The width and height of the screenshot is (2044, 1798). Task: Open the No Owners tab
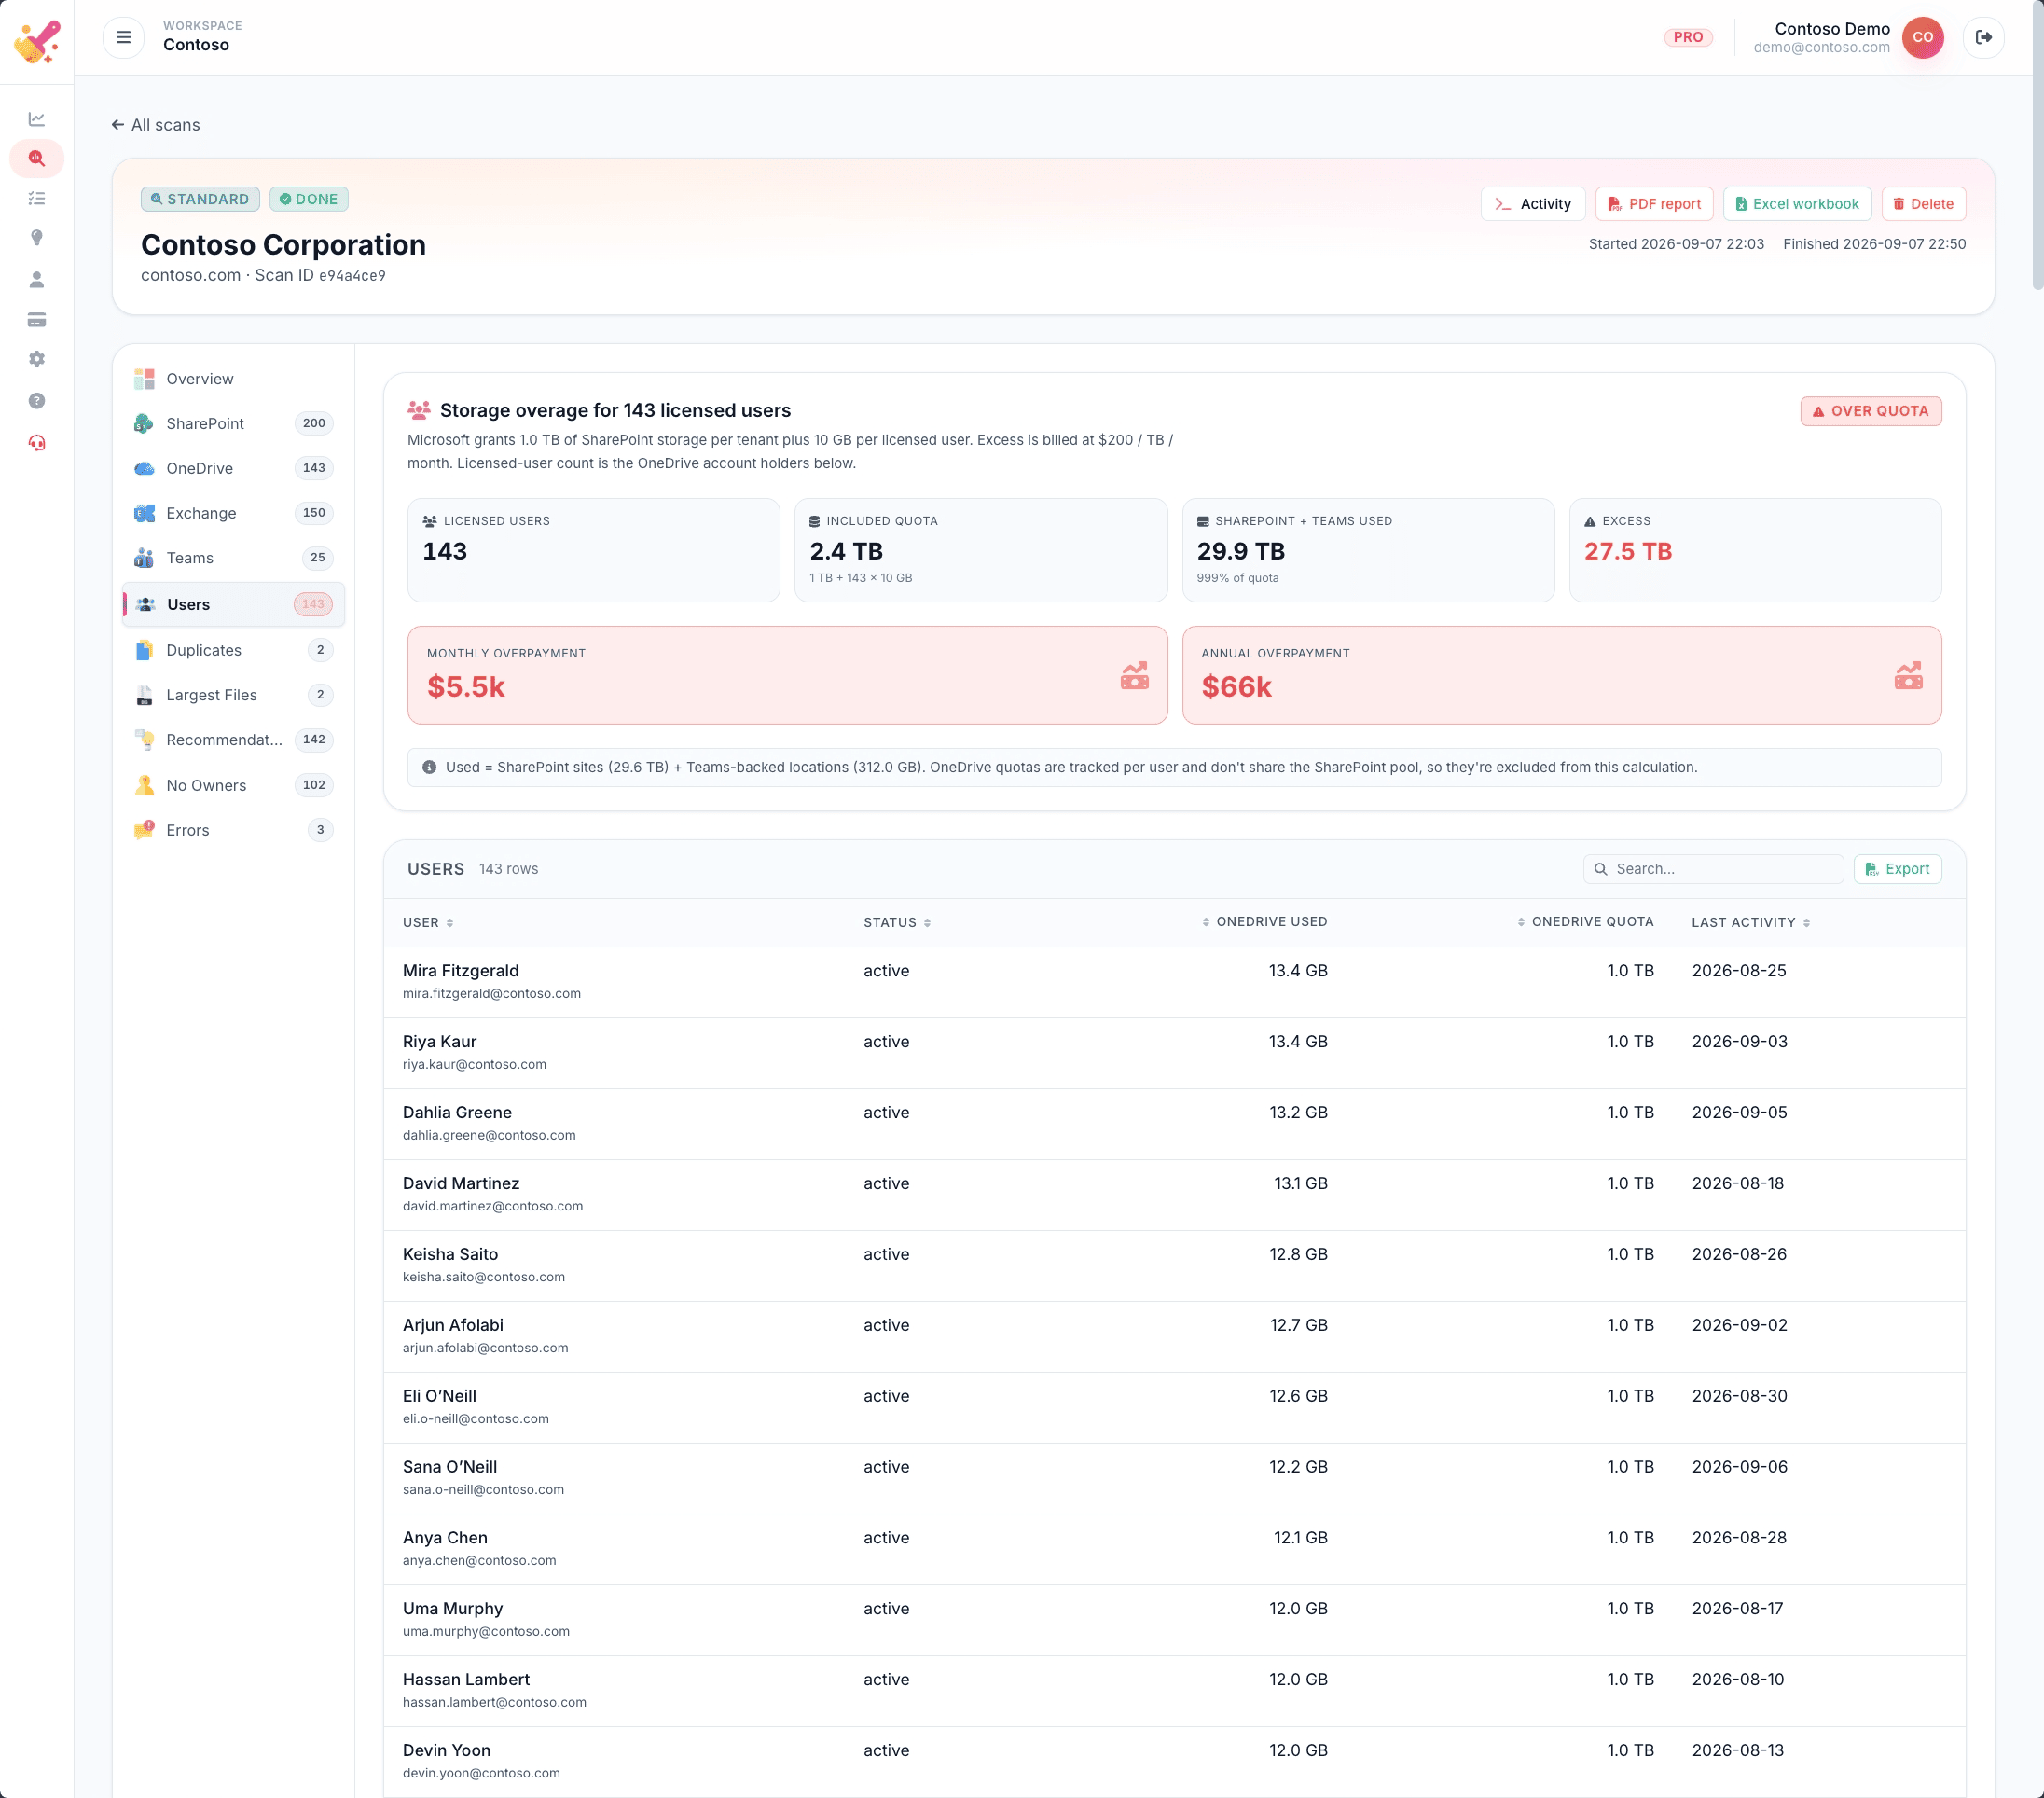click(x=233, y=785)
